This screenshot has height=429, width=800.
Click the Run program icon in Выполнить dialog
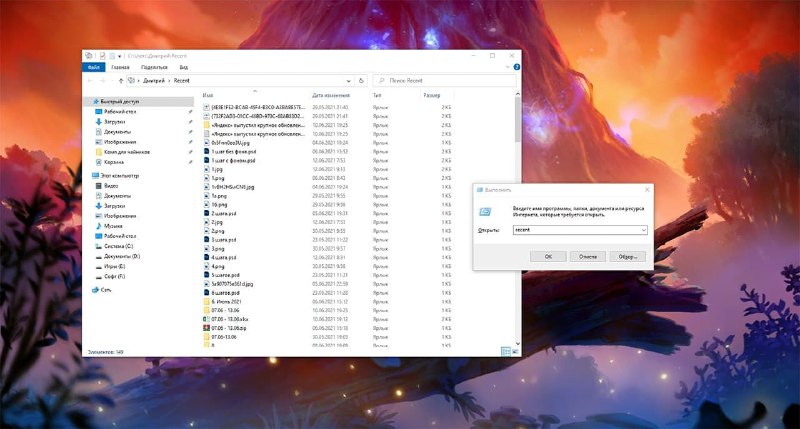[x=485, y=212]
